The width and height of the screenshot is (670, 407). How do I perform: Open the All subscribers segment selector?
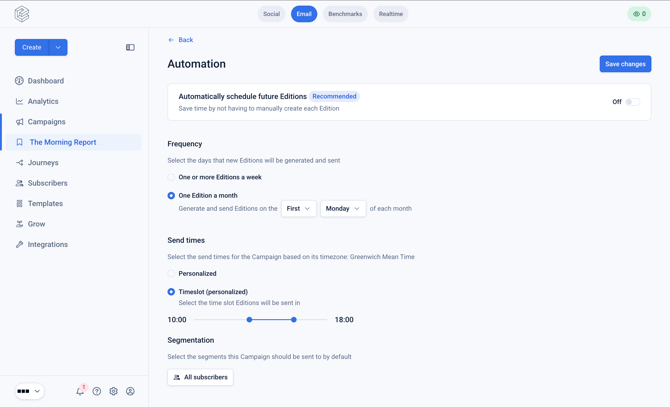200,377
